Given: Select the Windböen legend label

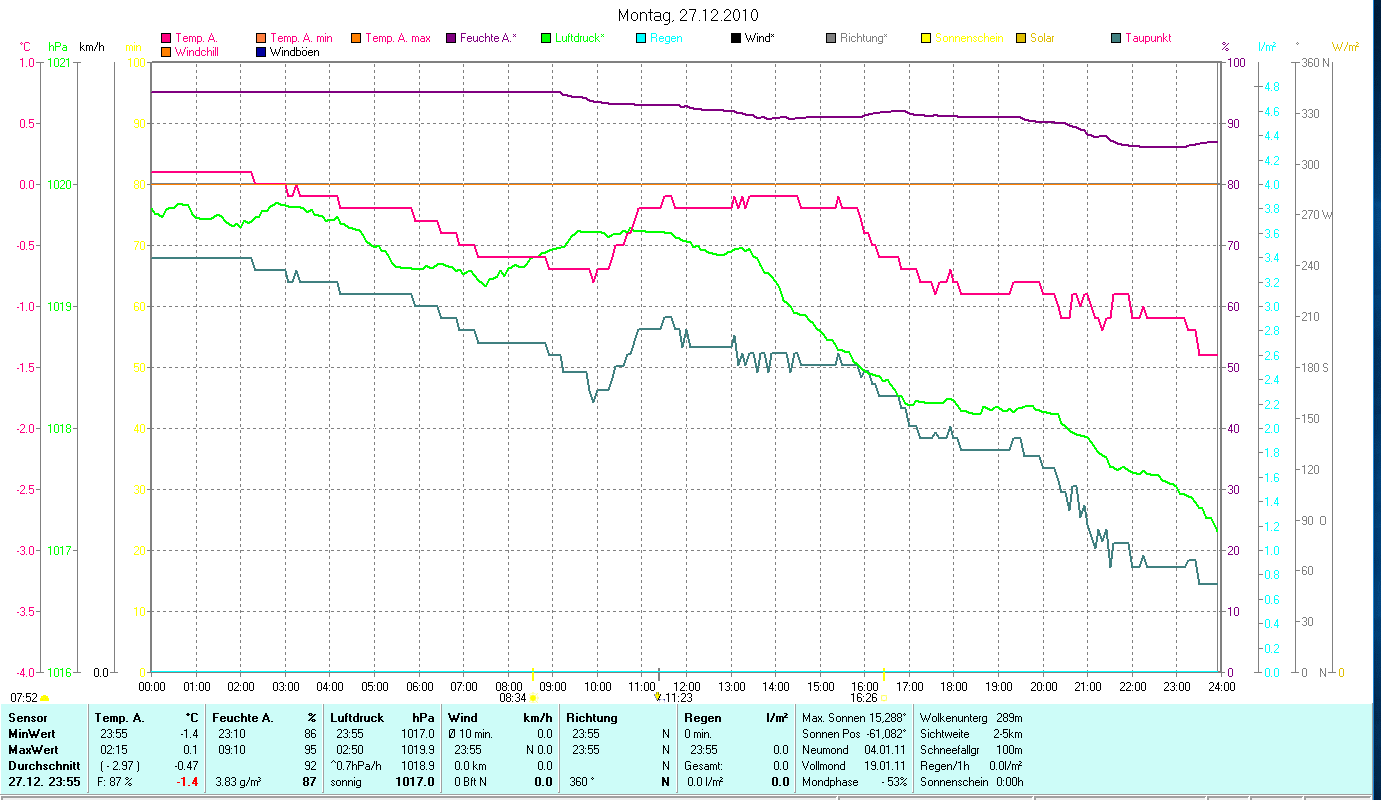Looking at the screenshot, I should [295, 51].
